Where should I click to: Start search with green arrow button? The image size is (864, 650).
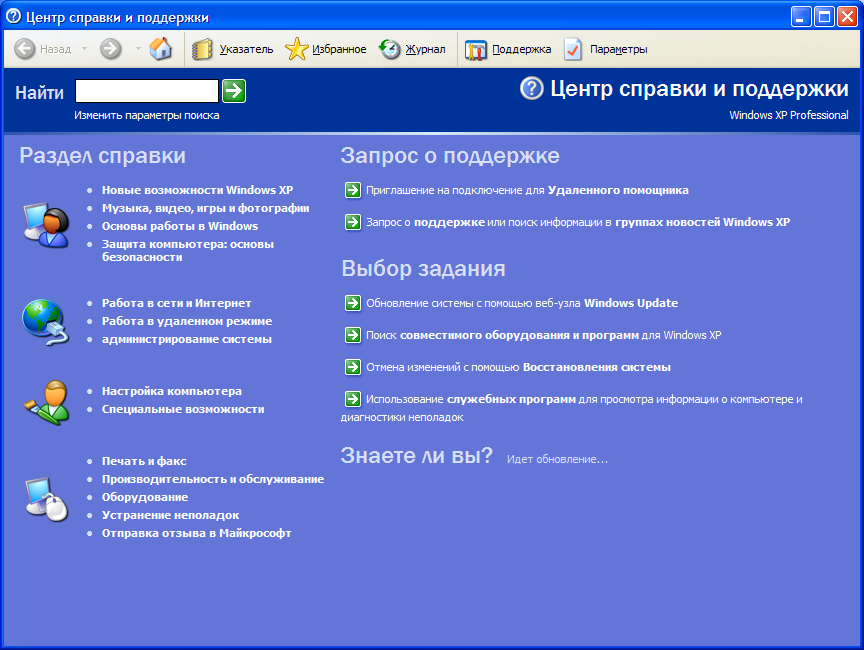[x=234, y=91]
